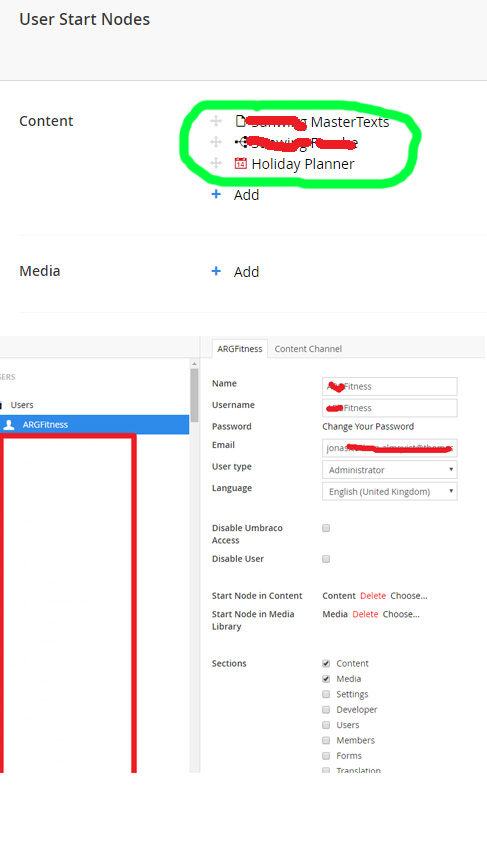Open the User type dropdown
This screenshot has height=861, width=487.
[389, 469]
